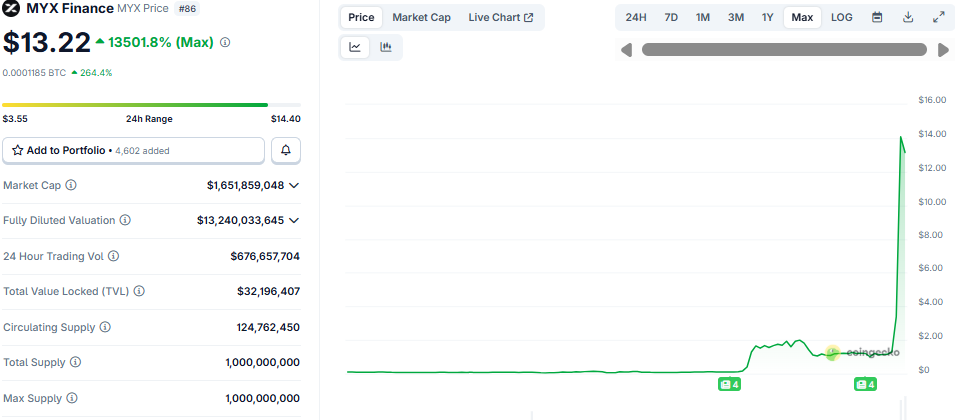
Task: Click the chart range scrollbar
Action: pos(784,50)
